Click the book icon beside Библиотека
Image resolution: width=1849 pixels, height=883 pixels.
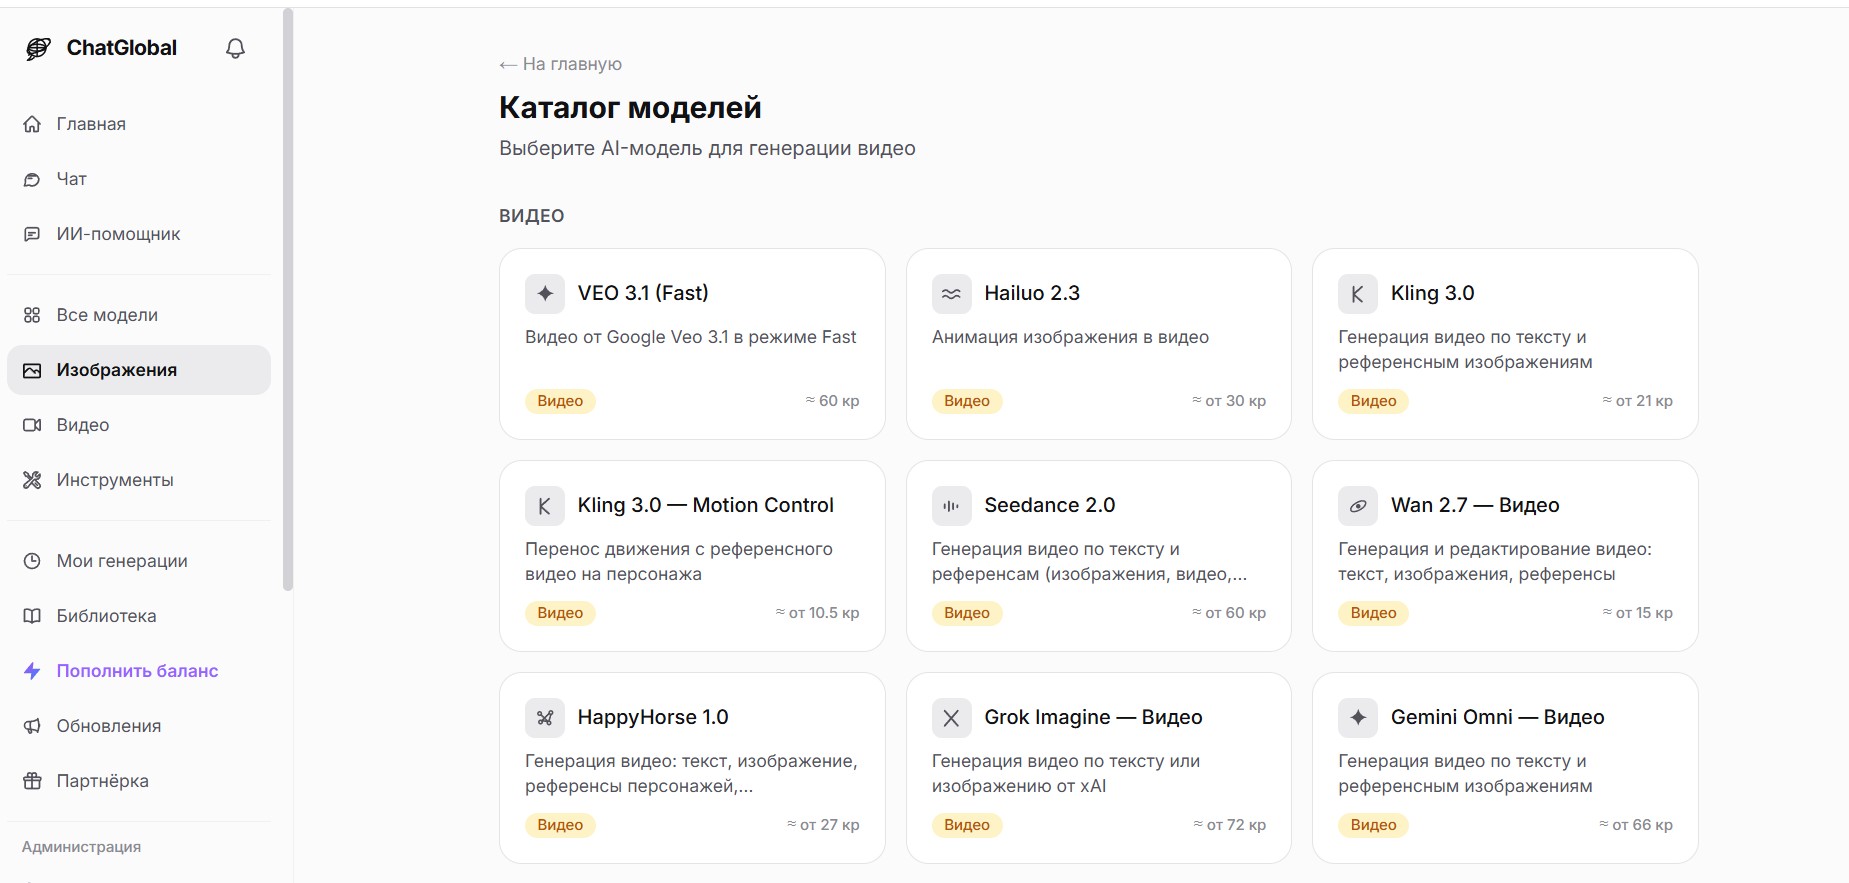click(x=32, y=616)
